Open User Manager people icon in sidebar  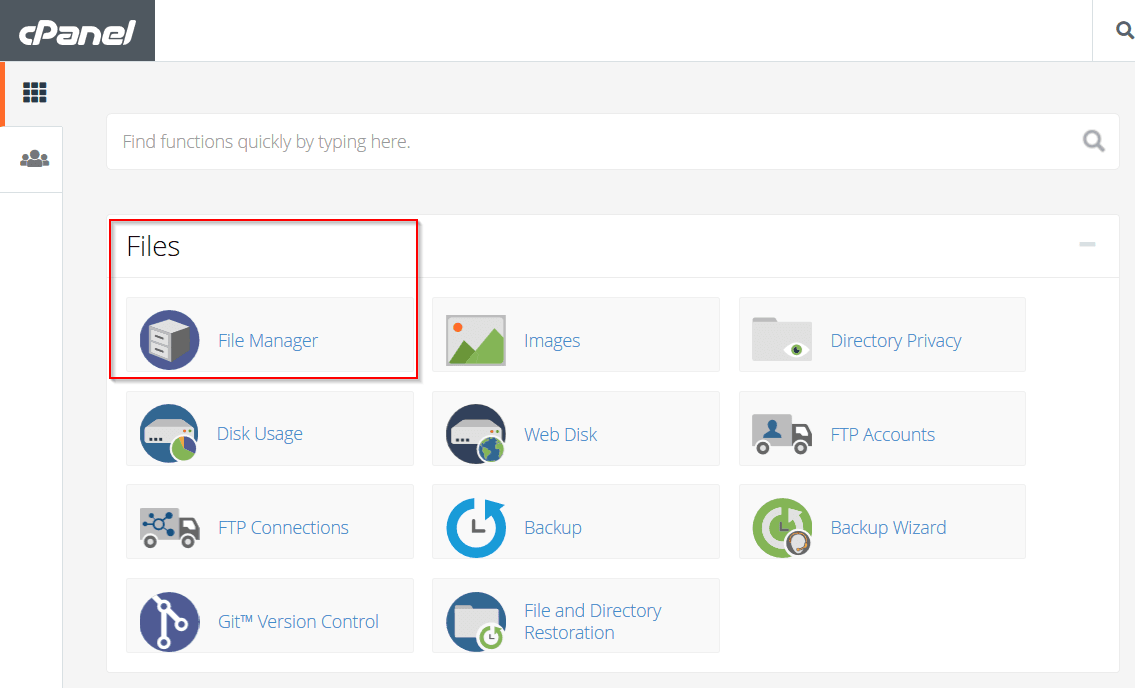tap(35, 159)
